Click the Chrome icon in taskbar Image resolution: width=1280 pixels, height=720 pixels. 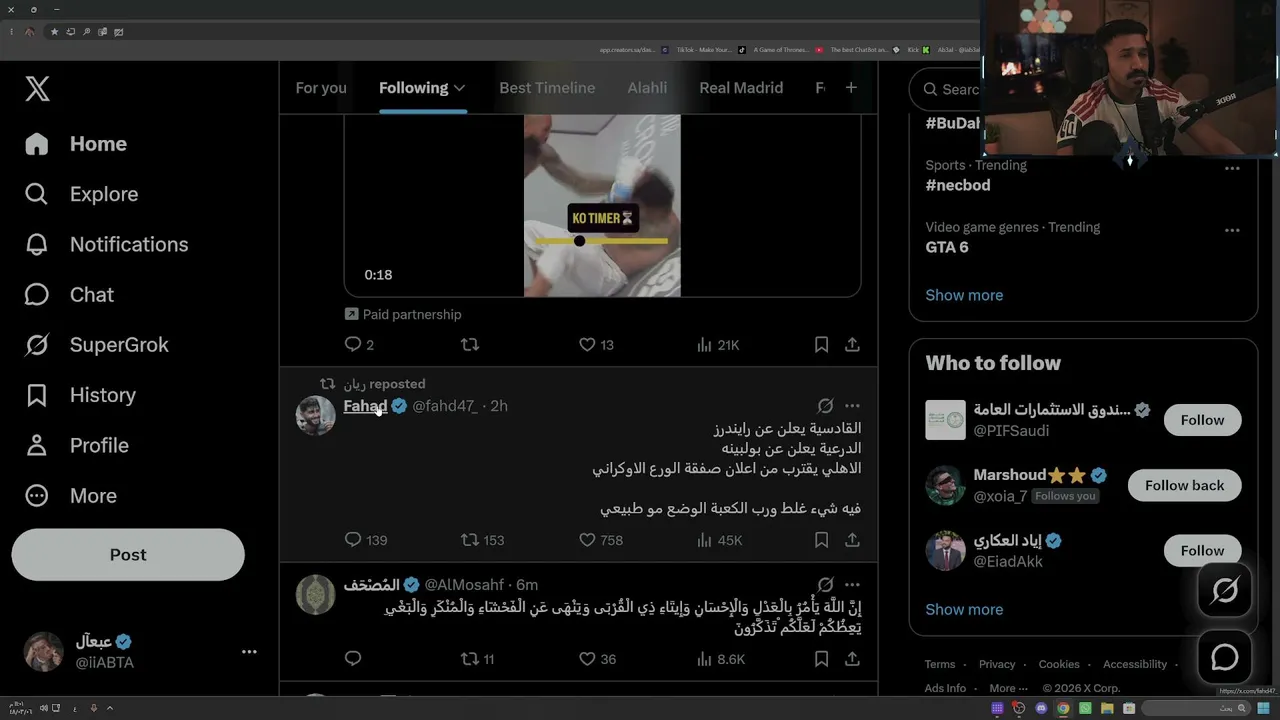click(1063, 708)
